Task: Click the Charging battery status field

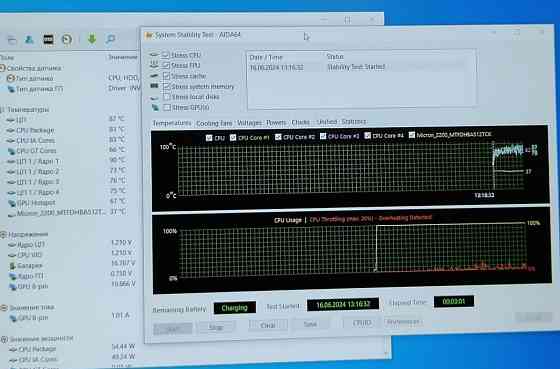Action: 235,308
